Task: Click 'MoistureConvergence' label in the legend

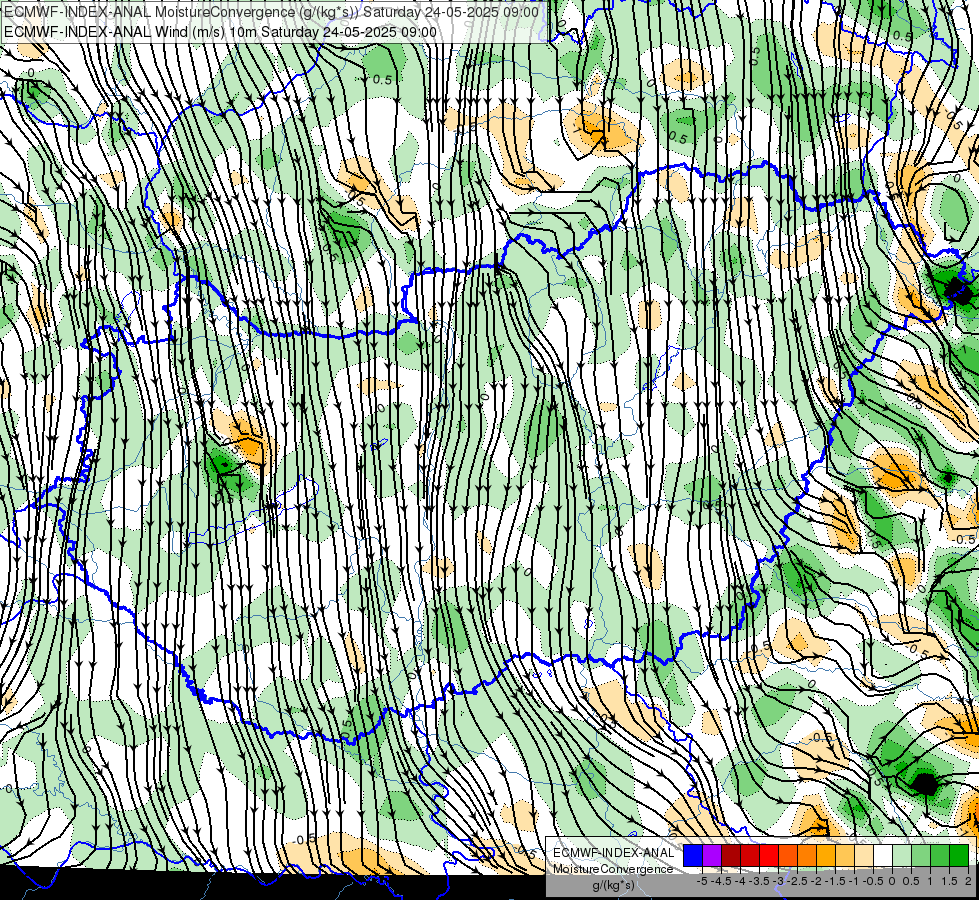Action: [x=613, y=869]
